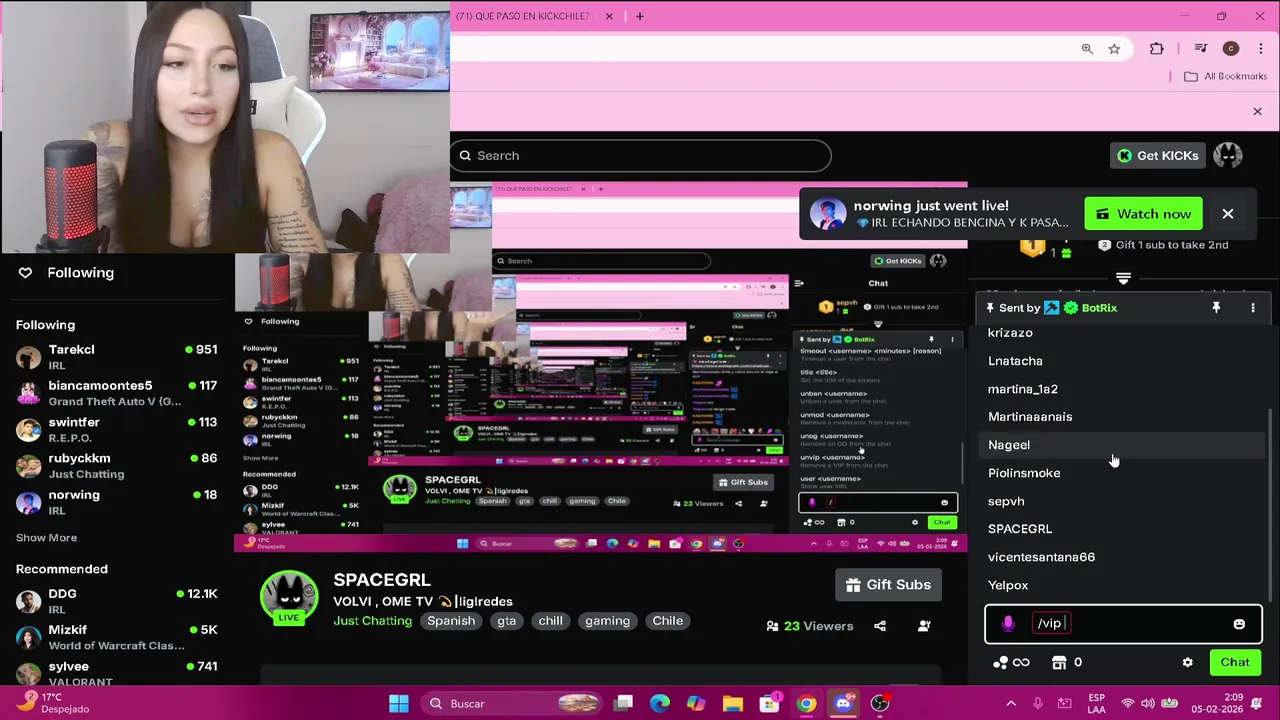Open File Explorer from taskbar
Screen dimensions: 1280x720
click(x=733, y=704)
